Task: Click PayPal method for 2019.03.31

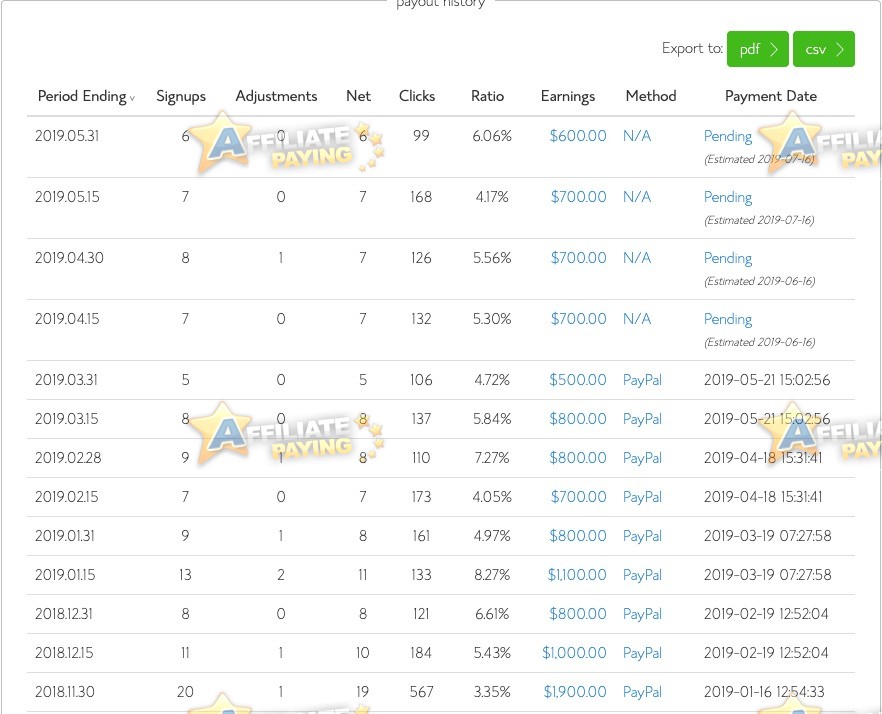Action: 642,380
